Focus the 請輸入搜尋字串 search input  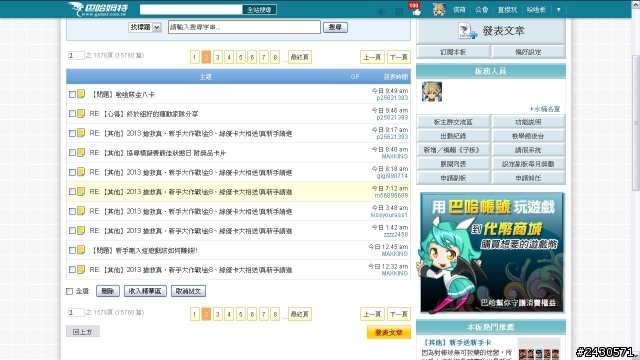coord(244,27)
